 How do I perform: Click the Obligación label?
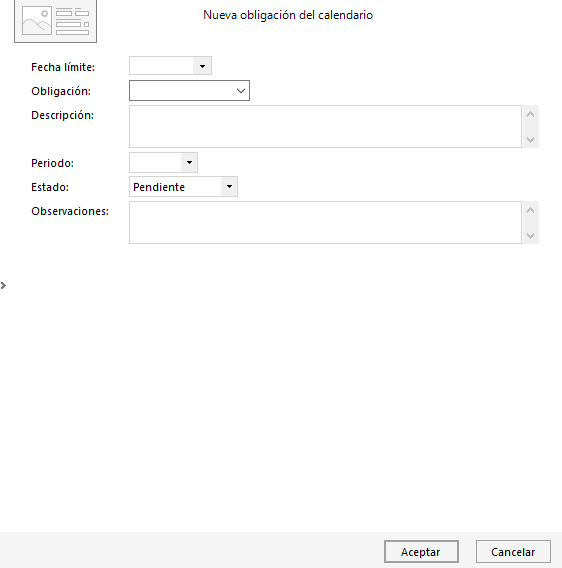click(x=61, y=91)
